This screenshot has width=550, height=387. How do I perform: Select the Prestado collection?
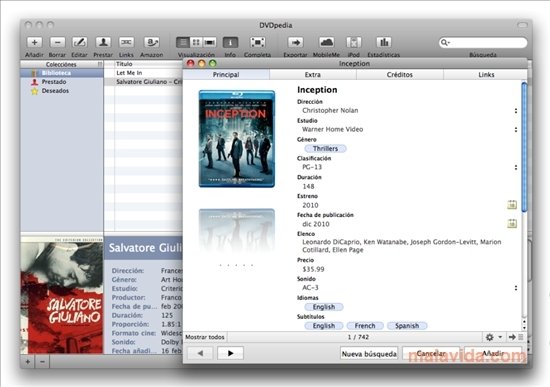[x=62, y=82]
